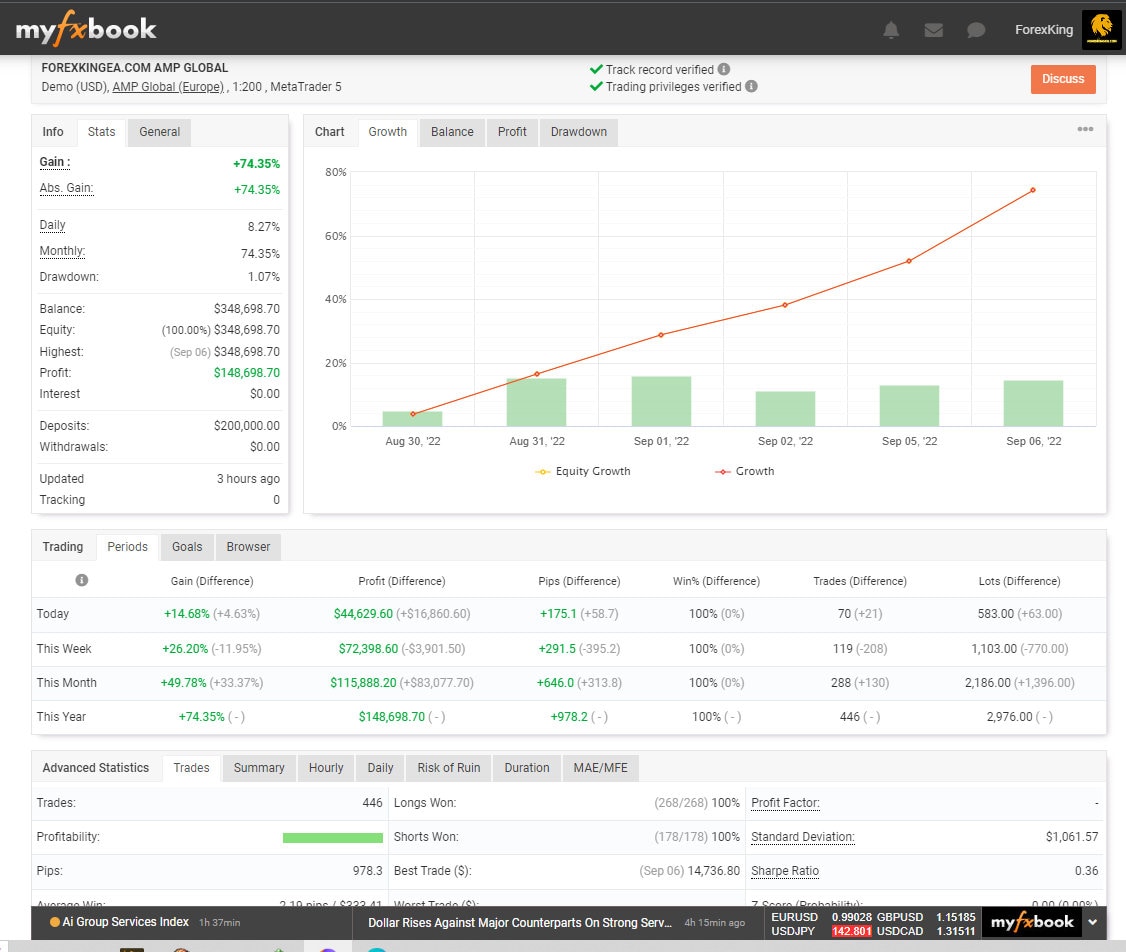Click the ForexKing lion profile avatar
The image size is (1126, 952).
click(x=1102, y=29)
